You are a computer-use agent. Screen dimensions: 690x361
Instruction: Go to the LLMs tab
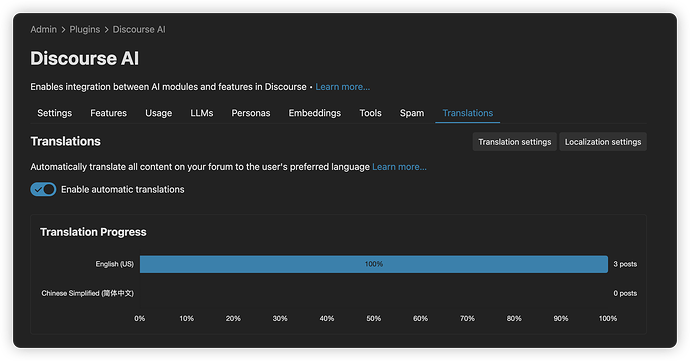[202, 113]
